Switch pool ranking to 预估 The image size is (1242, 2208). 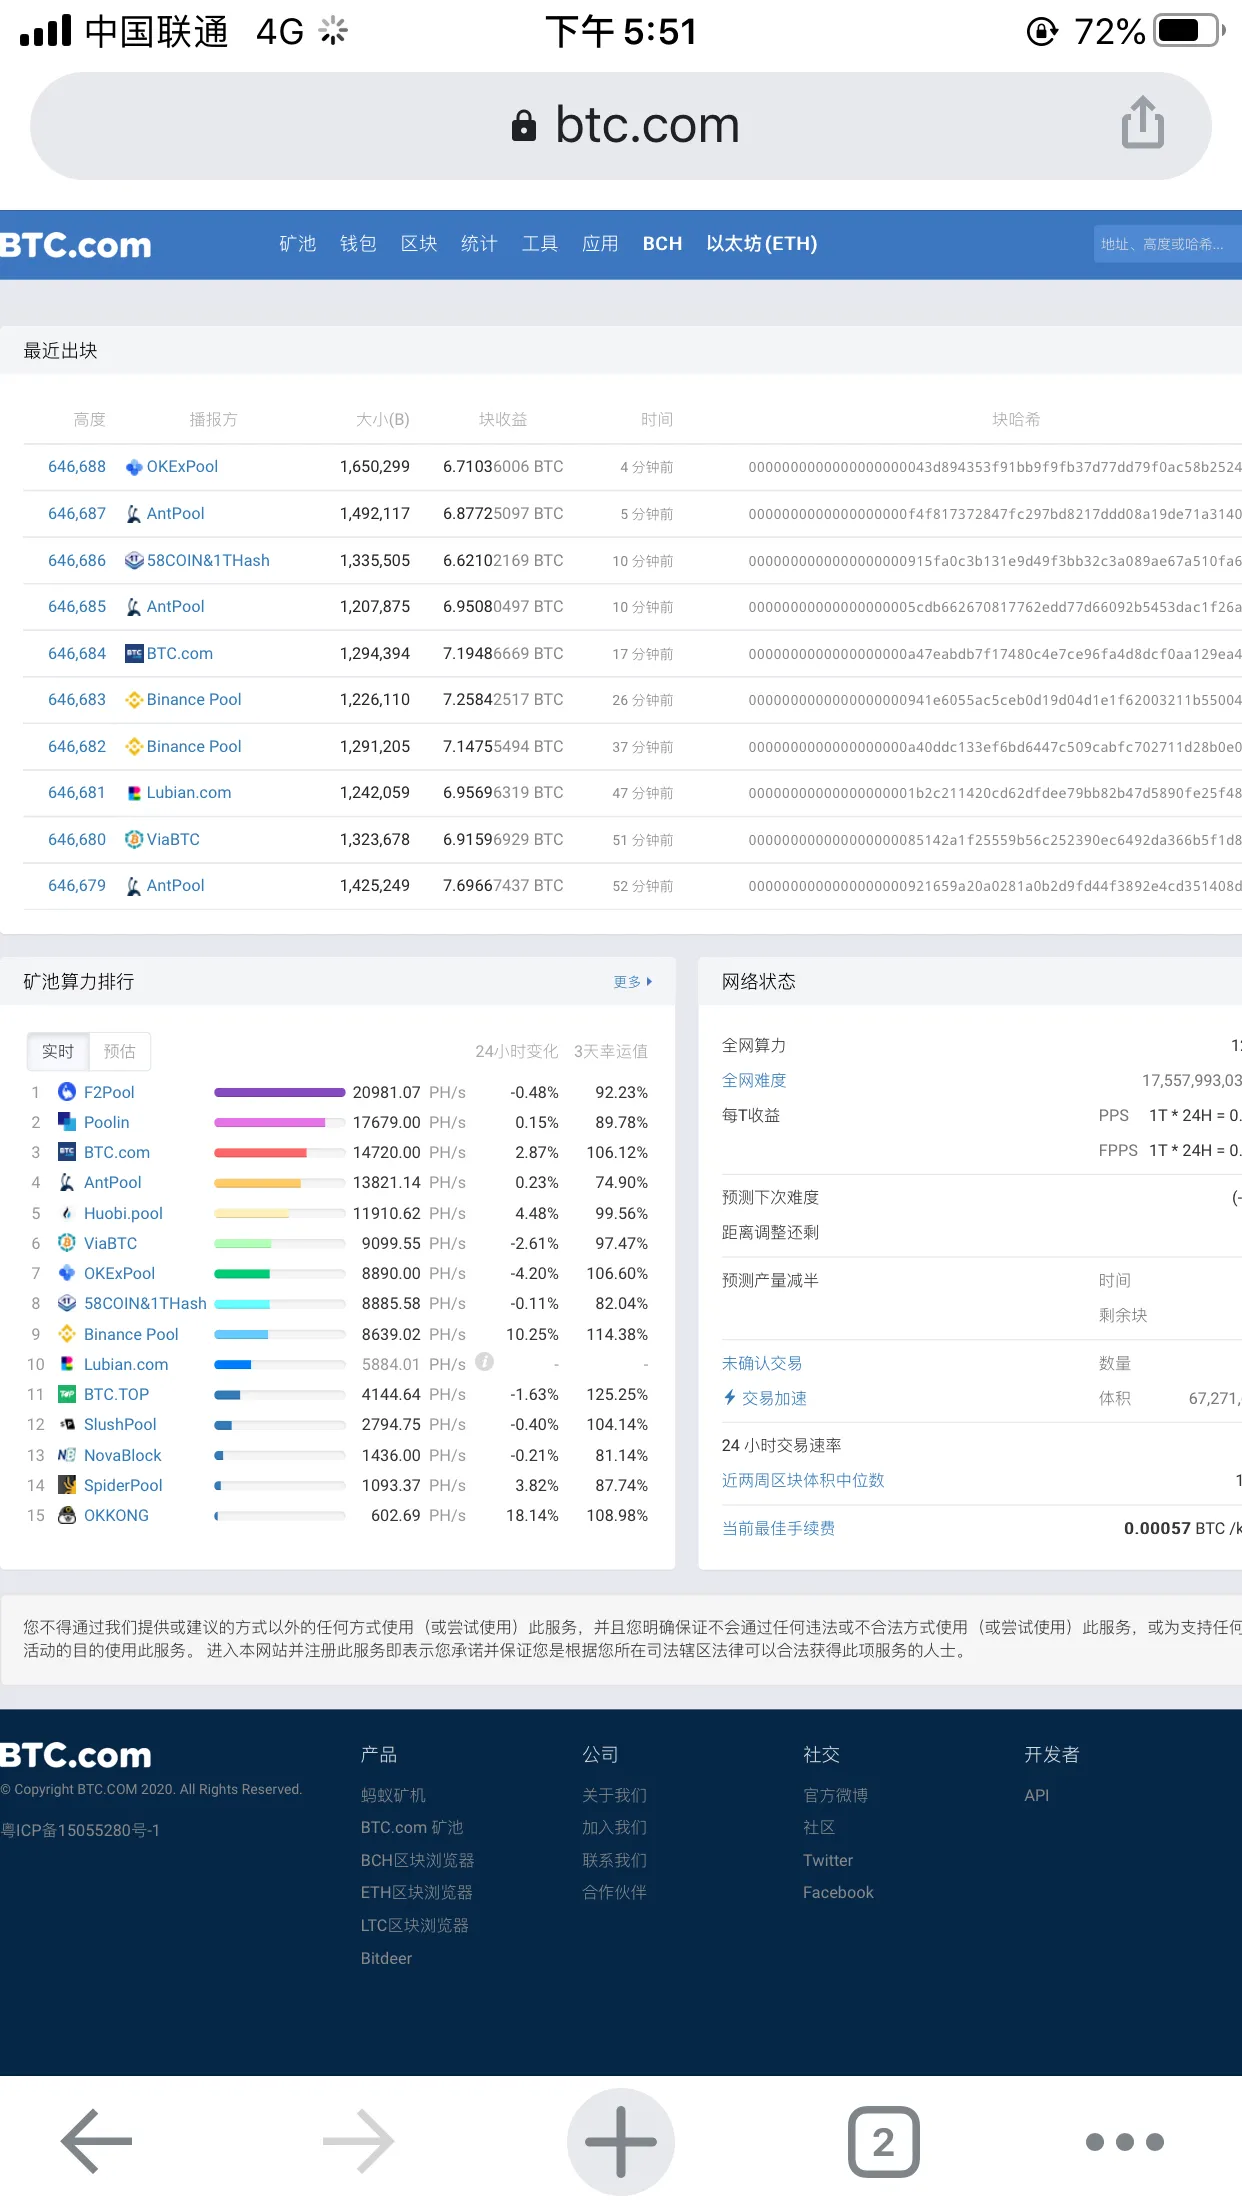119,1051
